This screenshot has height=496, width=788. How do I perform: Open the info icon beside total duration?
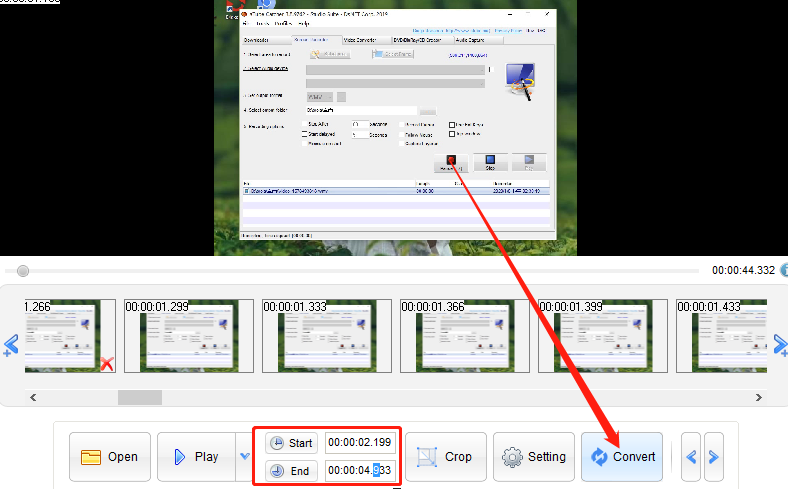pyautogui.click(x=784, y=270)
